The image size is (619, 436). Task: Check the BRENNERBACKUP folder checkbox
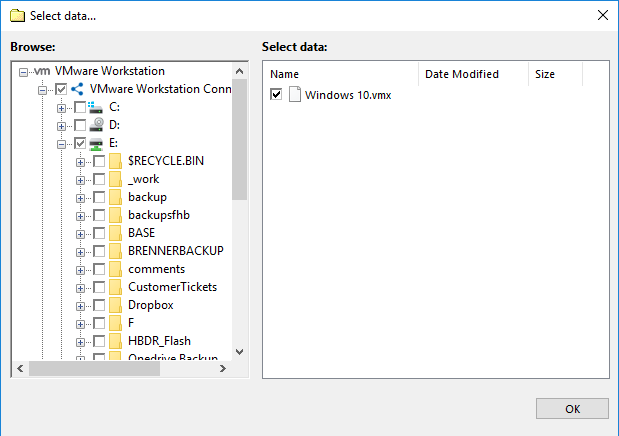point(99,251)
